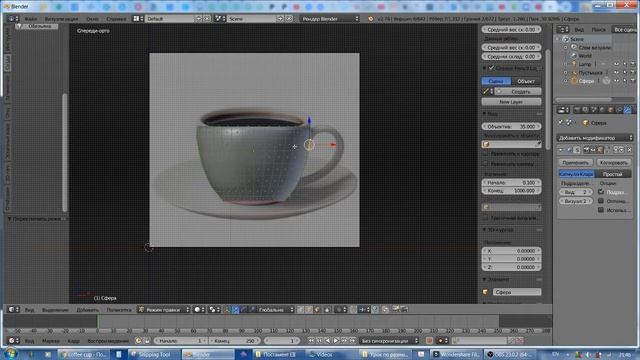Select the Объект grease pencil source

(x=526, y=81)
